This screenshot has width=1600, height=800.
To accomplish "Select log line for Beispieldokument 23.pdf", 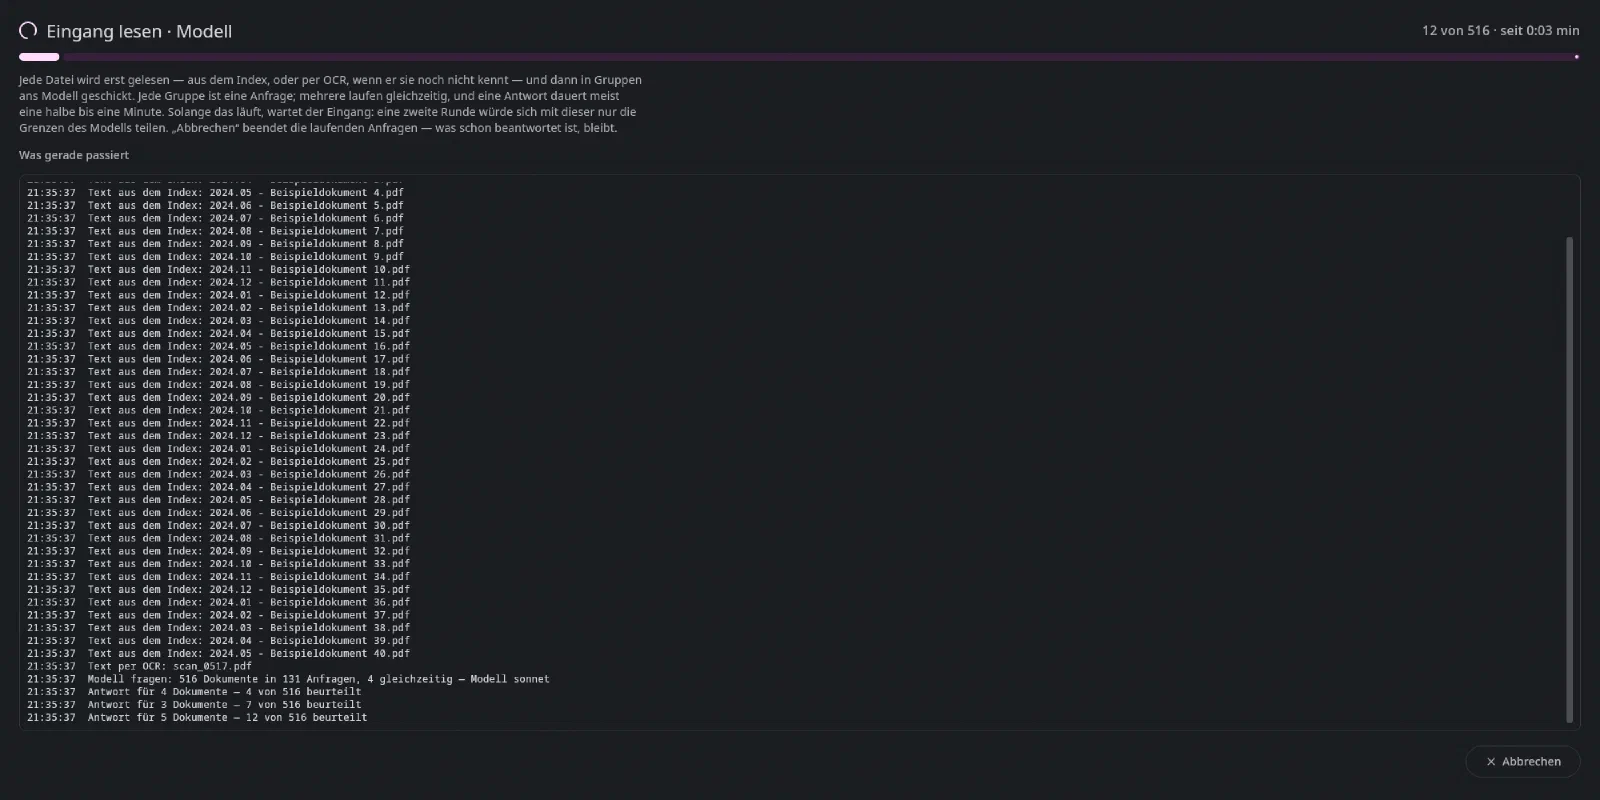I will (x=218, y=436).
